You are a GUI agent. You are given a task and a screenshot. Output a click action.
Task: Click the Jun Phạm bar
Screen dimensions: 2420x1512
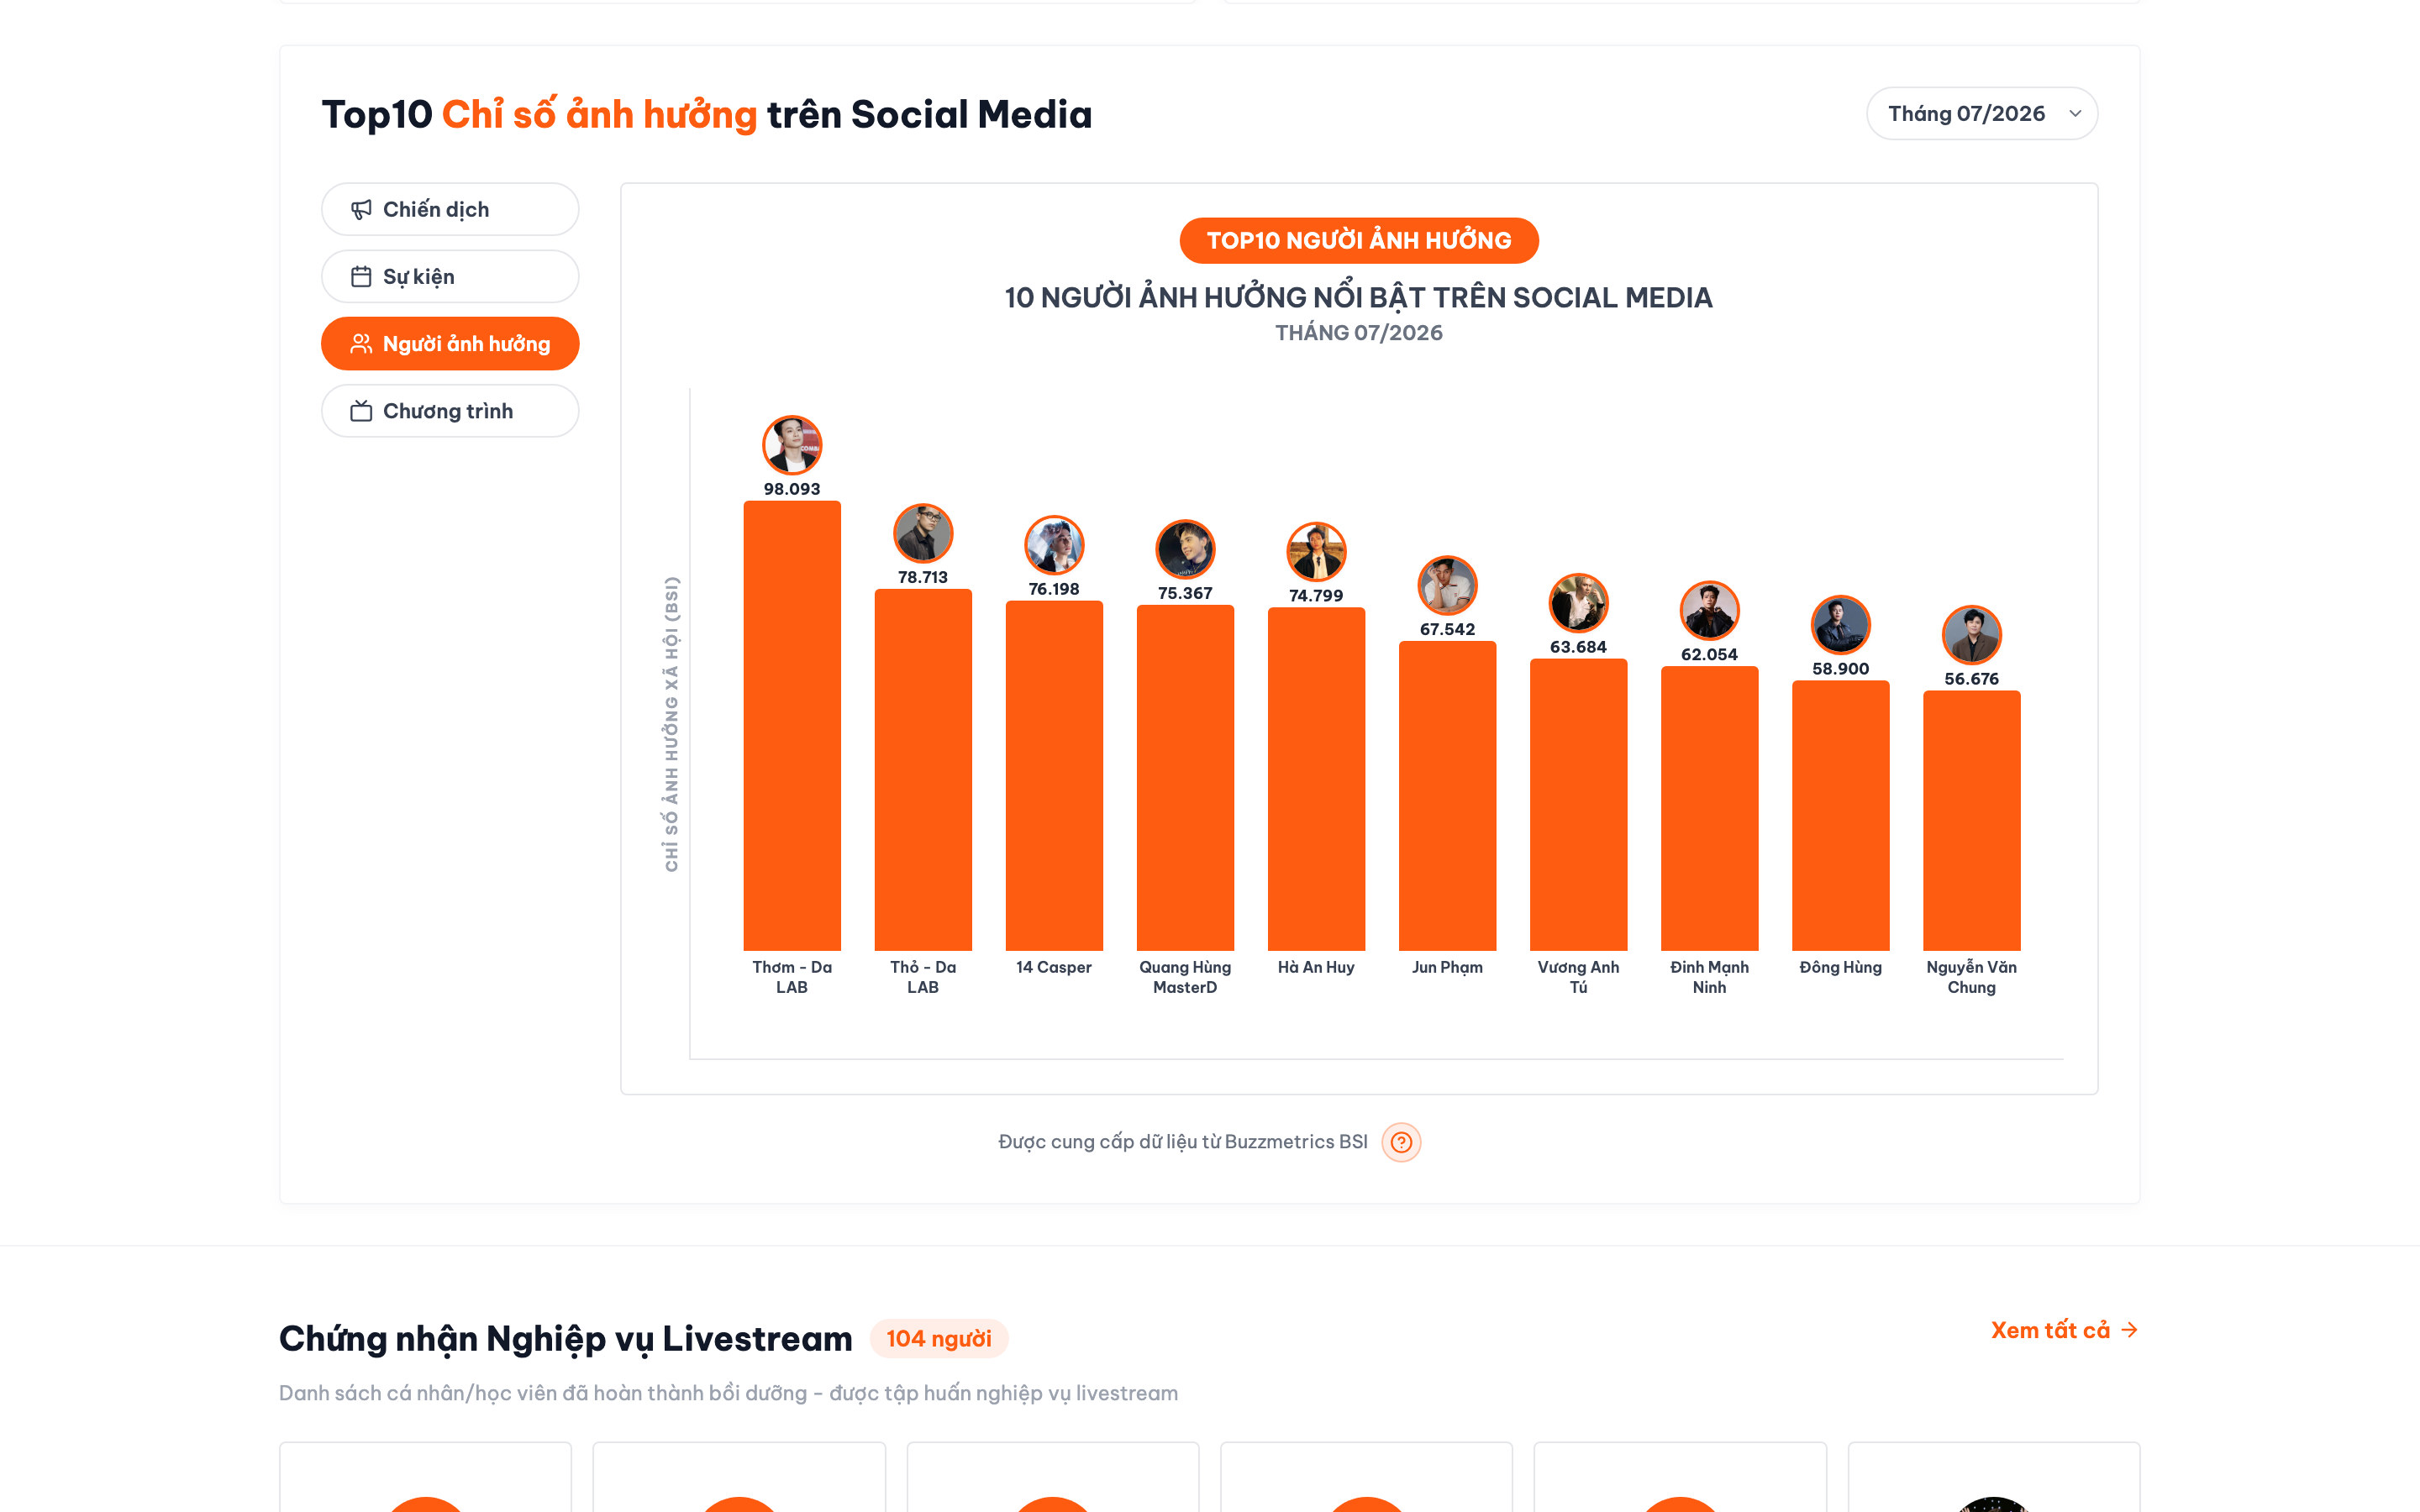[1447, 796]
